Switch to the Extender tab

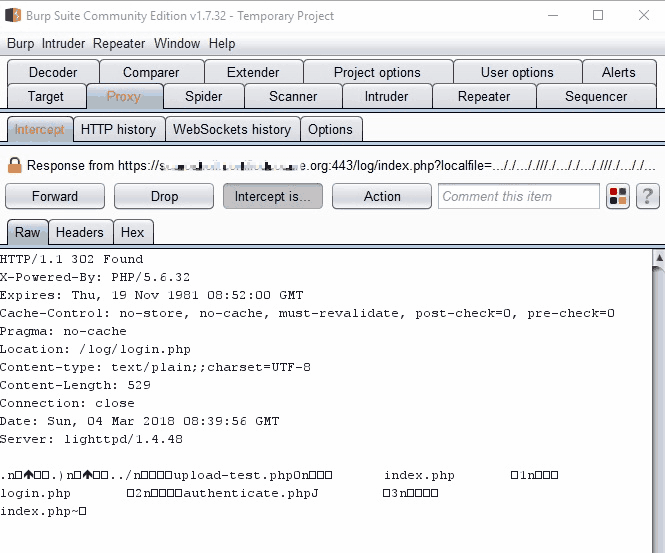coord(253,72)
